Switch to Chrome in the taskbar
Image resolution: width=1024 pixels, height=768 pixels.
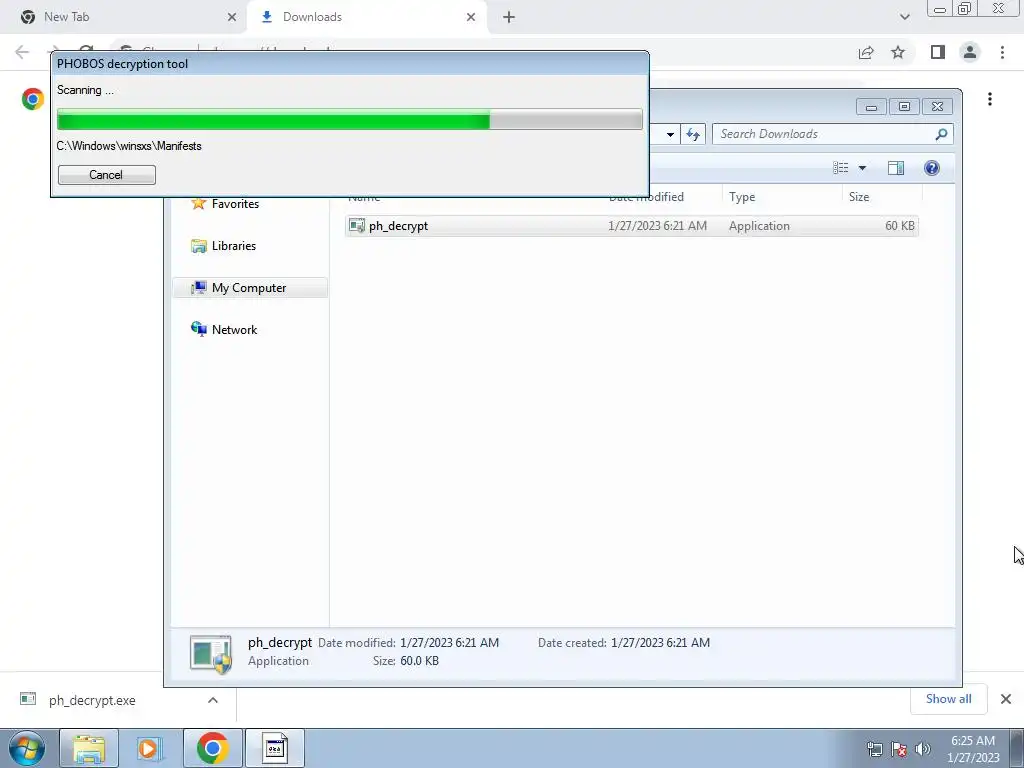coord(212,748)
